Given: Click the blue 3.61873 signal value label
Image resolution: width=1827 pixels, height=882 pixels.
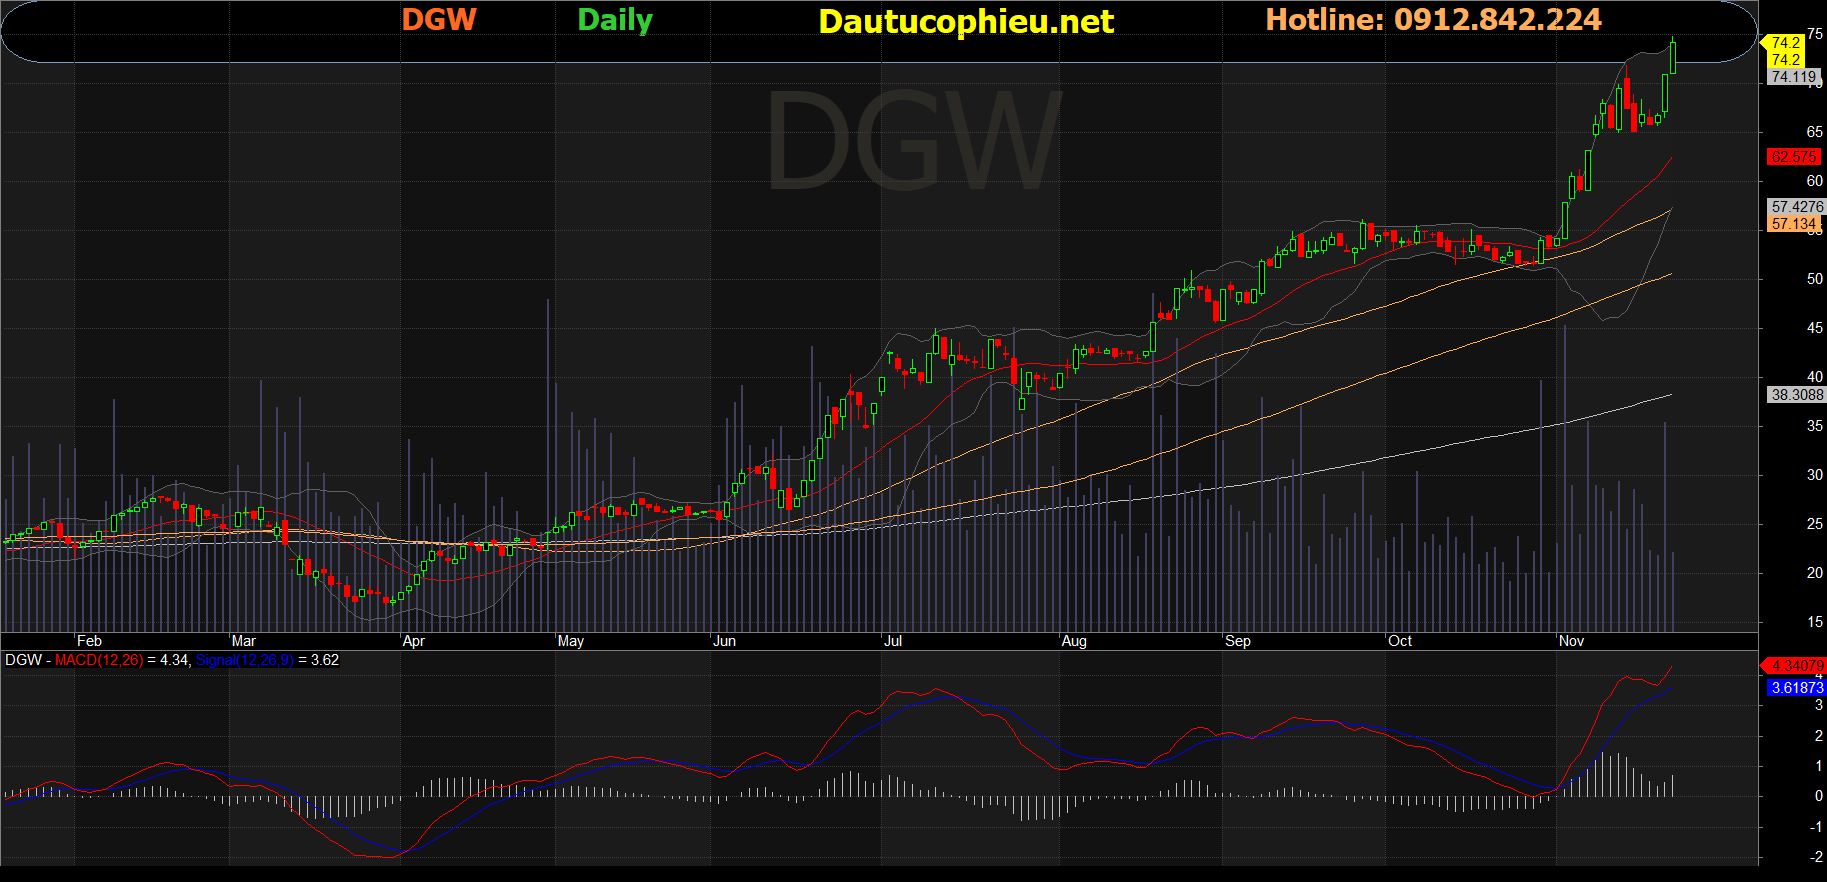Looking at the screenshot, I should coord(1796,688).
